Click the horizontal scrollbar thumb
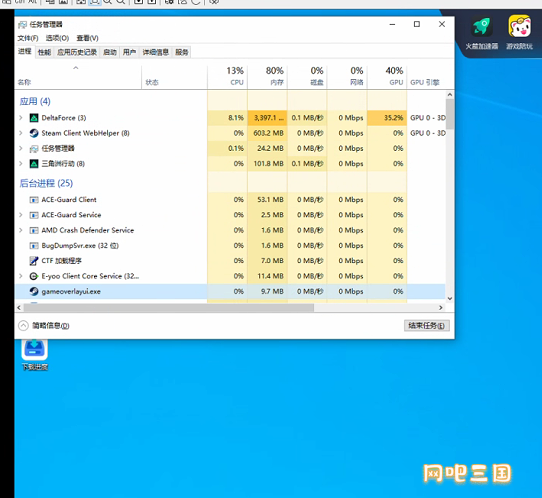Screen dimensions: 542x498 [x=169, y=308]
